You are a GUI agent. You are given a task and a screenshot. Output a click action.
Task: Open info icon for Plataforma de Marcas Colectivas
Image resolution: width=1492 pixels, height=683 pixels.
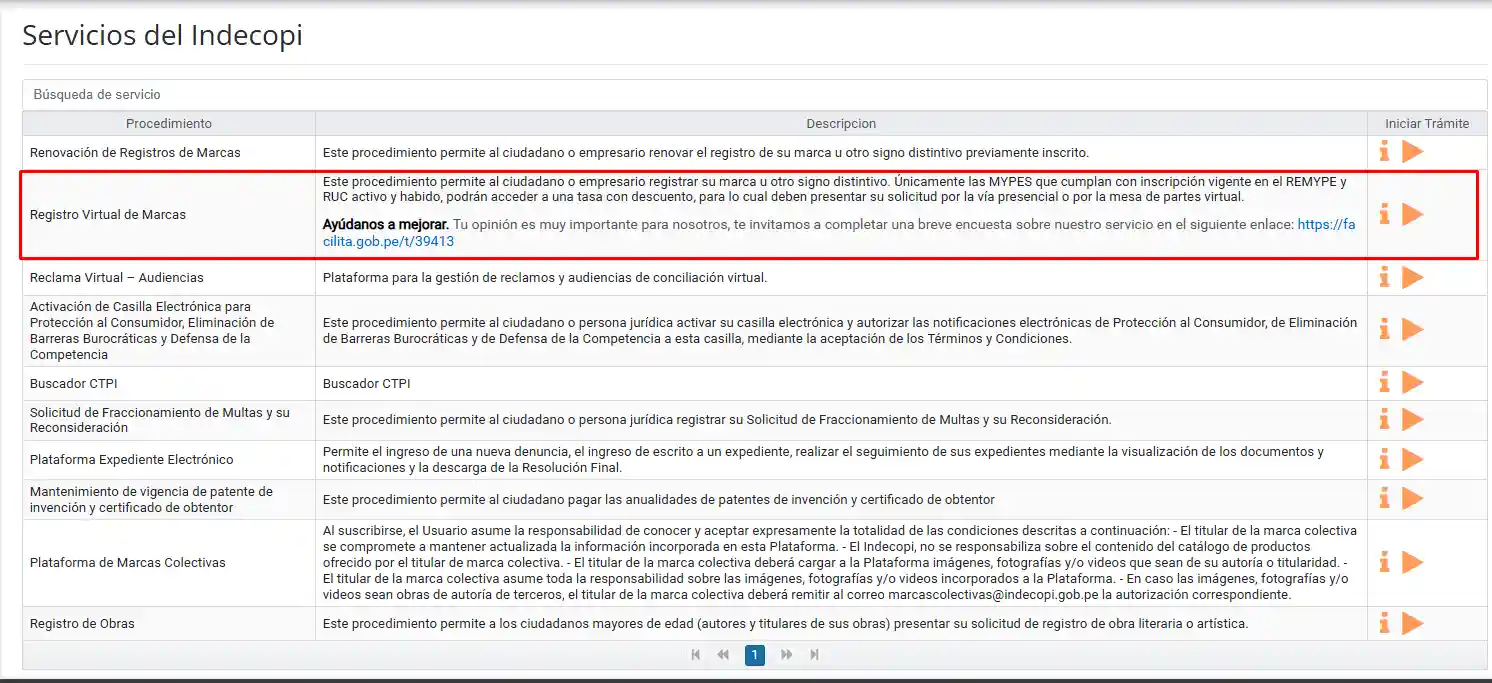pyautogui.click(x=1385, y=562)
